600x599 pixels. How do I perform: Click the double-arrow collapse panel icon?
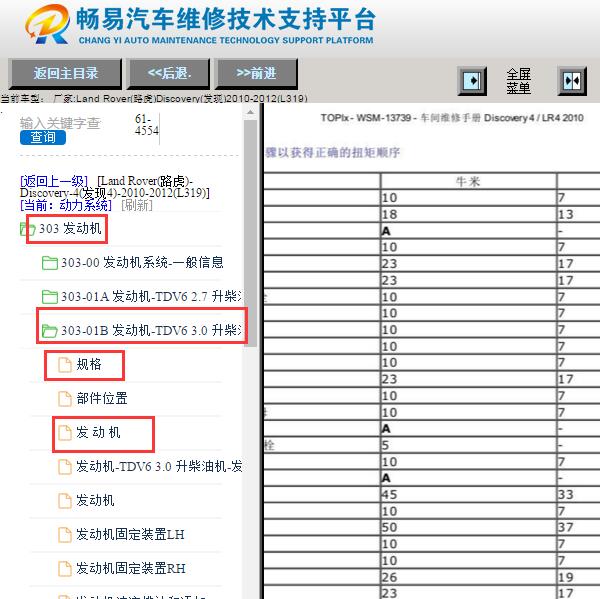point(572,81)
